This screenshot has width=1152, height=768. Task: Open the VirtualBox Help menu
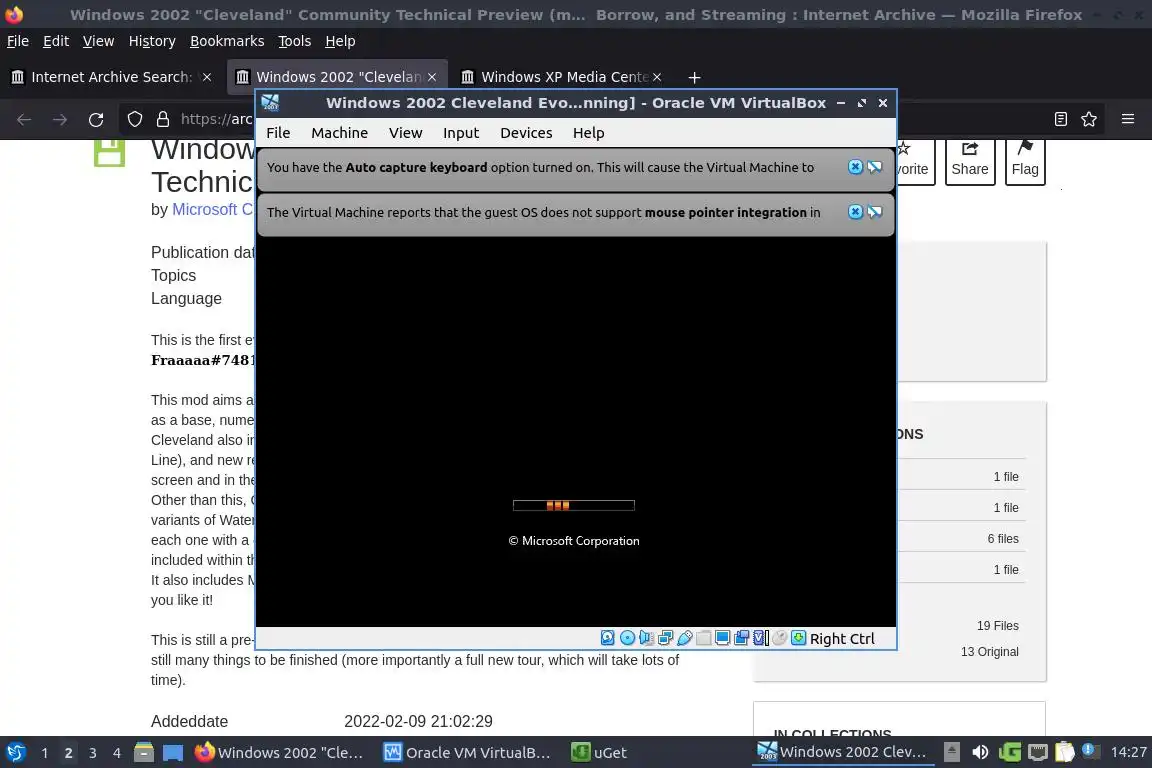588,133
